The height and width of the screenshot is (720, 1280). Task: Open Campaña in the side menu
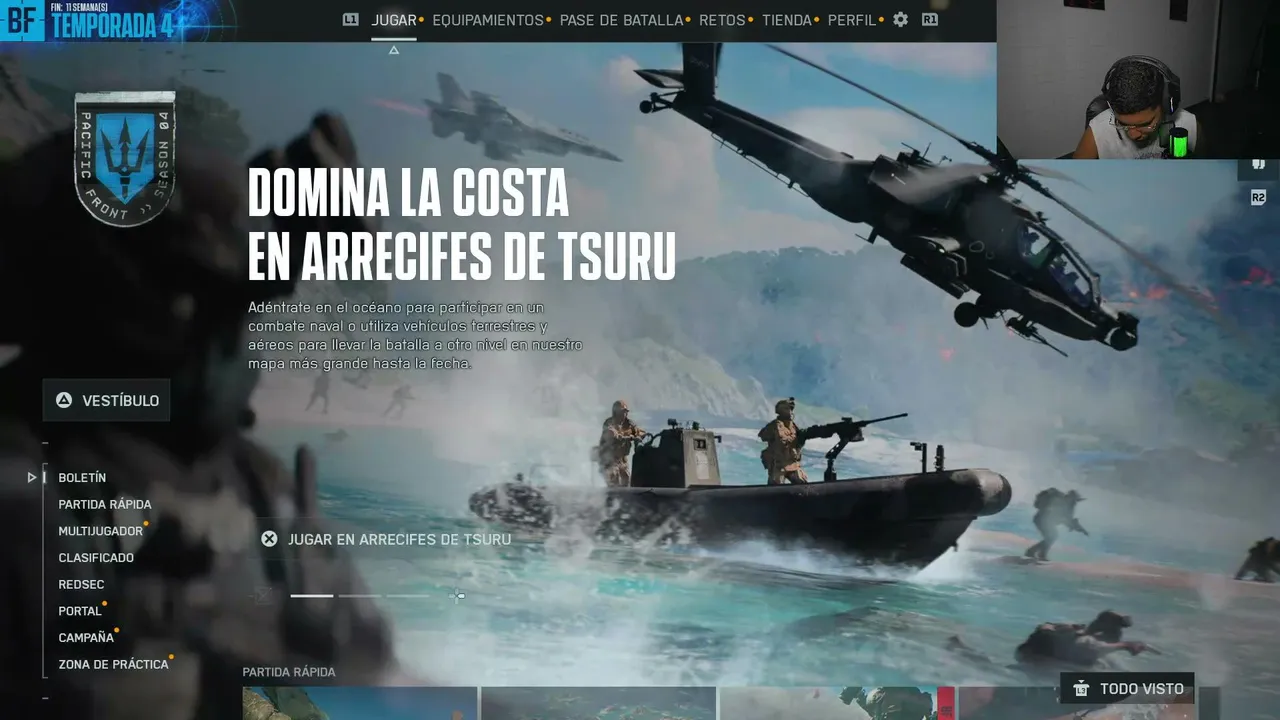pos(86,637)
